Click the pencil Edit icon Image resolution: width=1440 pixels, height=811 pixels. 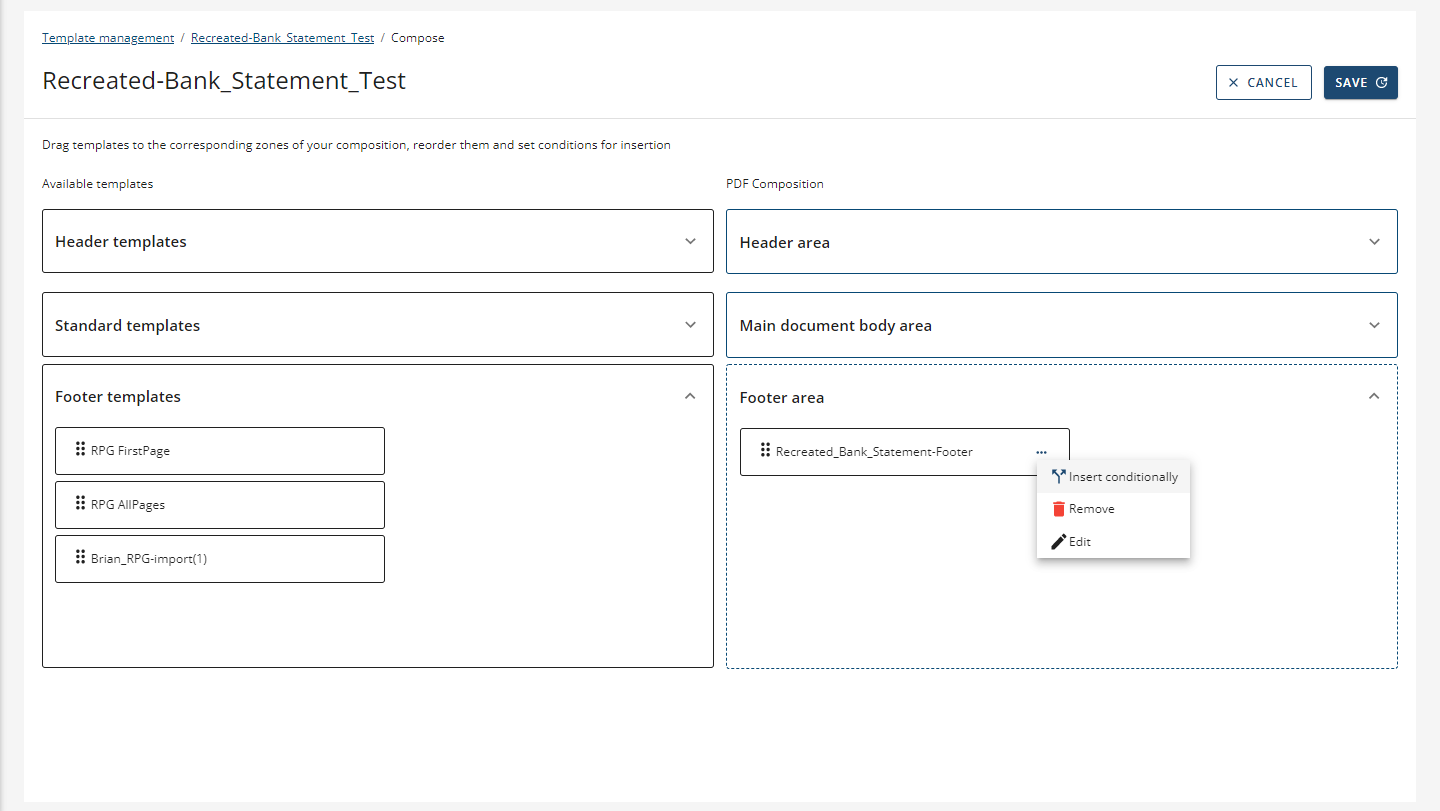1058,542
